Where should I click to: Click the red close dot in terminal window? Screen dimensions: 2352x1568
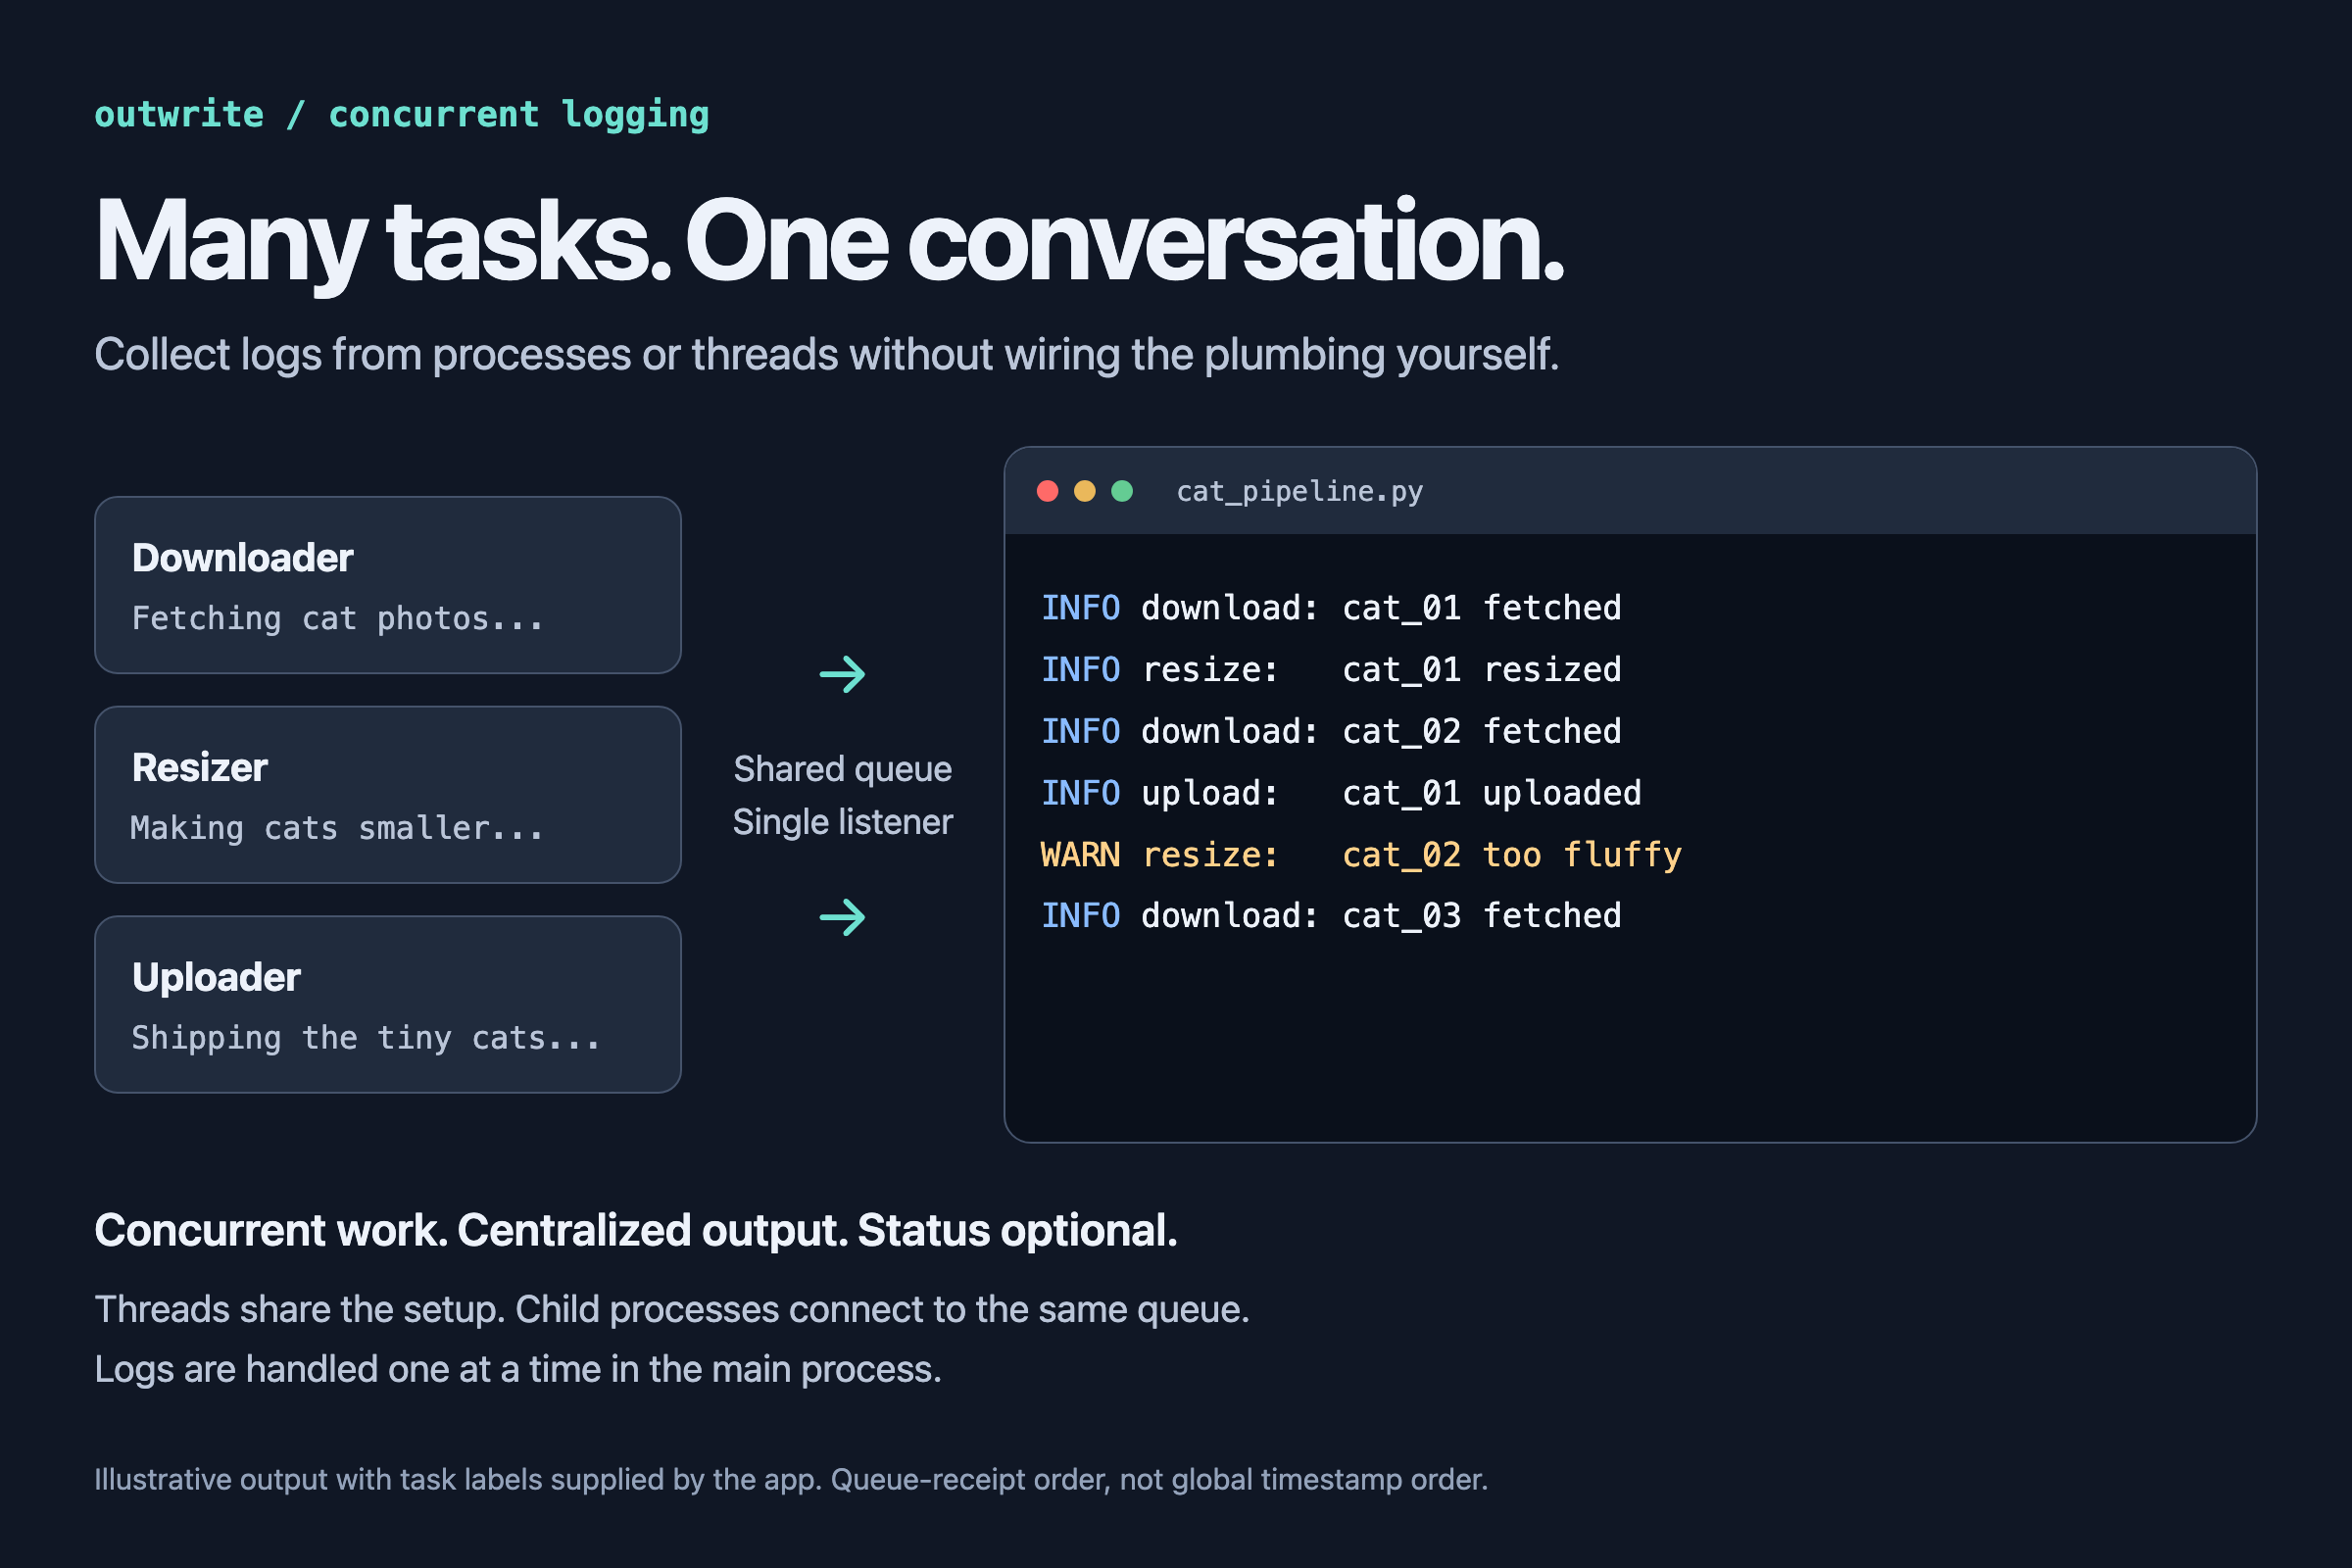click(1047, 491)
